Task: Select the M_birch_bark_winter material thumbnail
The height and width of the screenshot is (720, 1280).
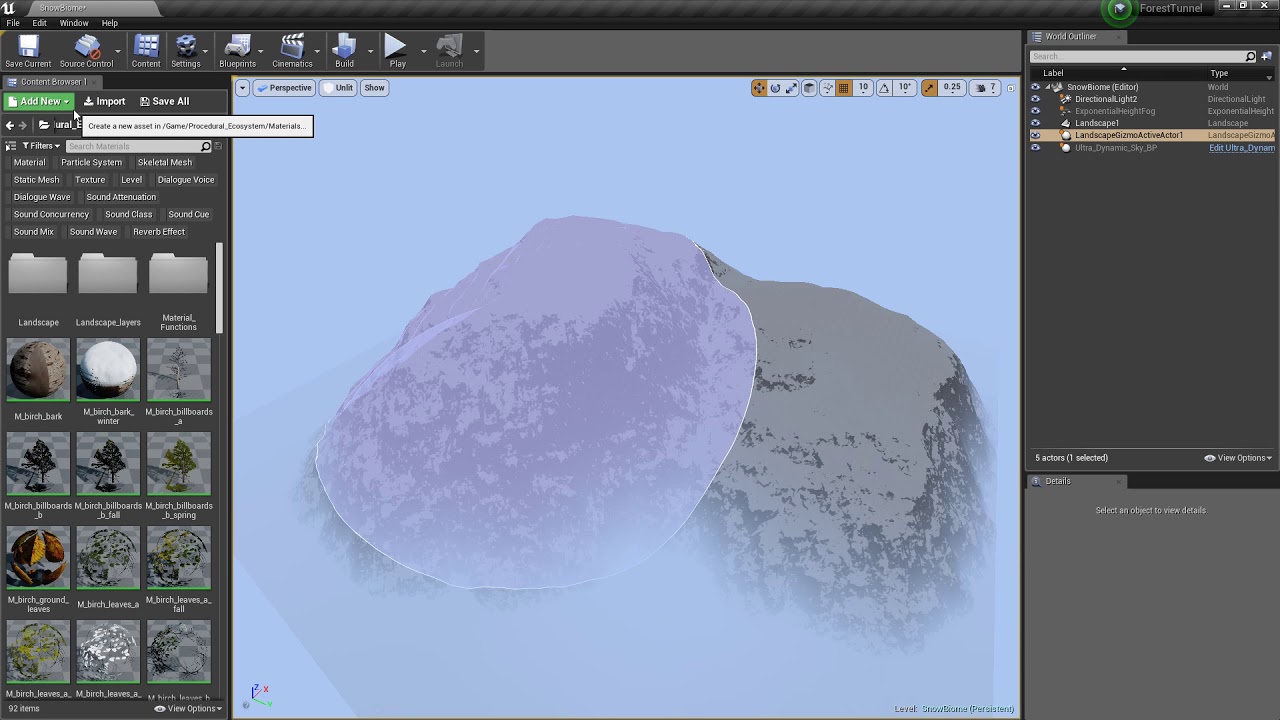Action: tap(108, 369)
